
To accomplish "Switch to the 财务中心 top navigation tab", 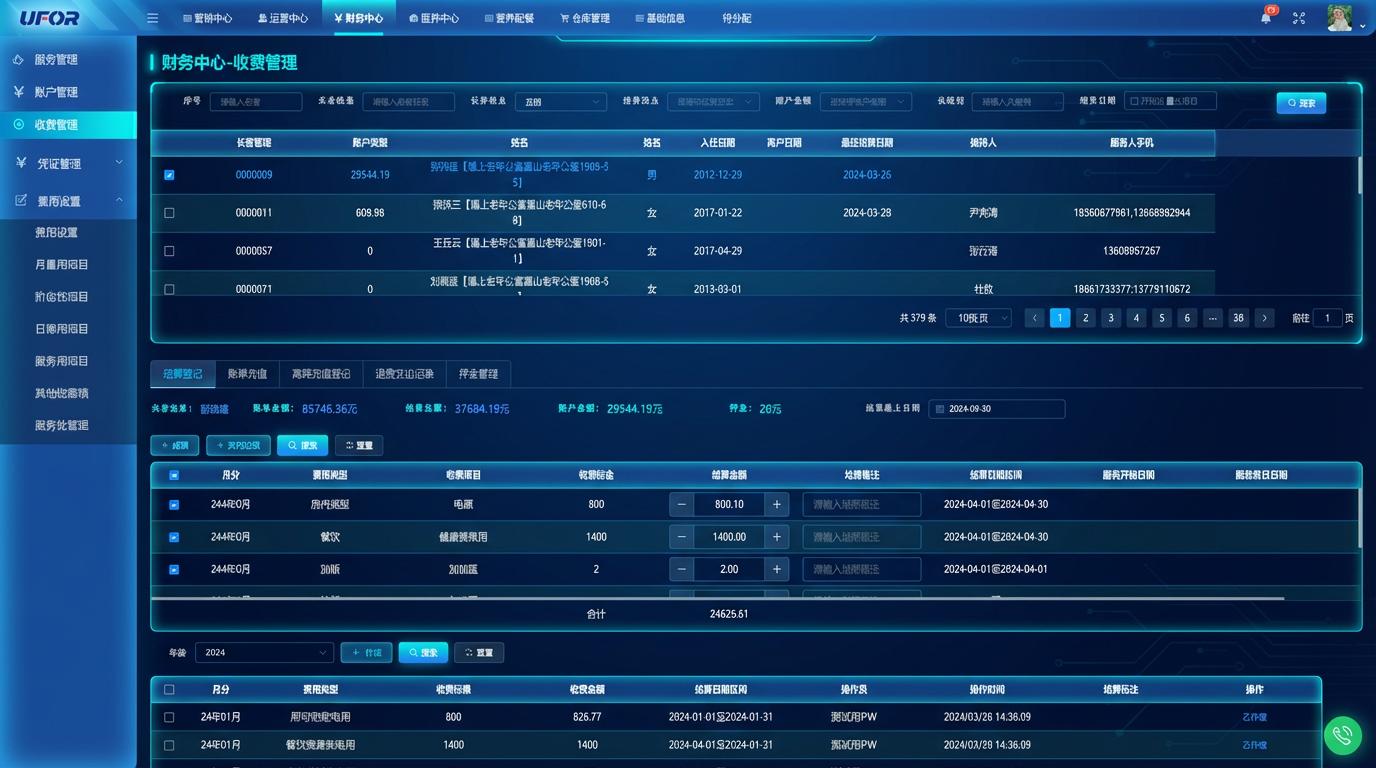I will click(x=357, y=18).
